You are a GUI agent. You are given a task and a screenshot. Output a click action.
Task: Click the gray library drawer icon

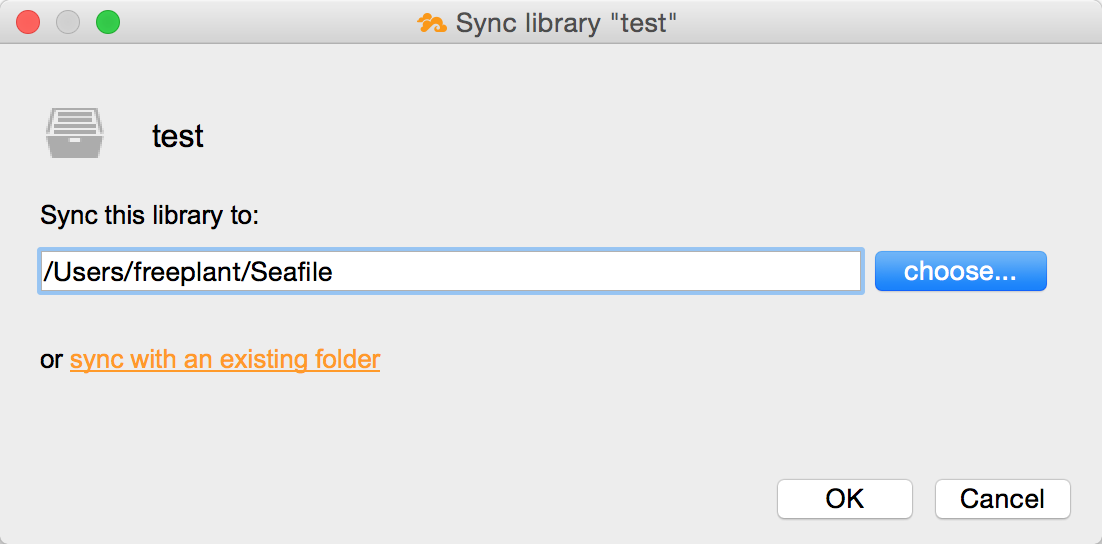click(x=74, y=133)
